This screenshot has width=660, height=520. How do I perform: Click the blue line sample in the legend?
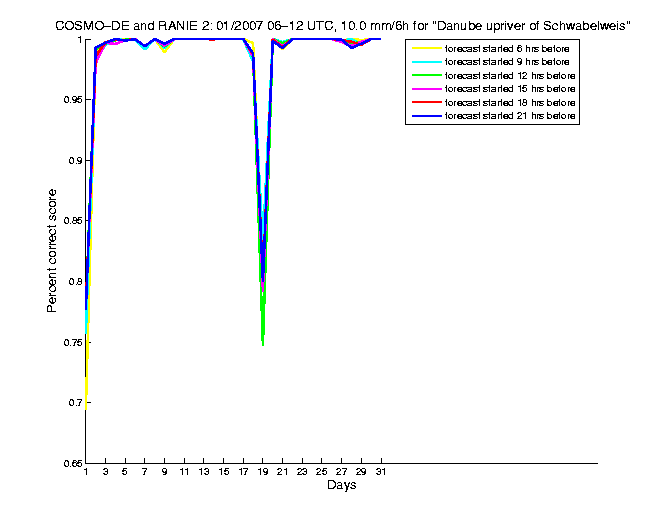(427, 116)
